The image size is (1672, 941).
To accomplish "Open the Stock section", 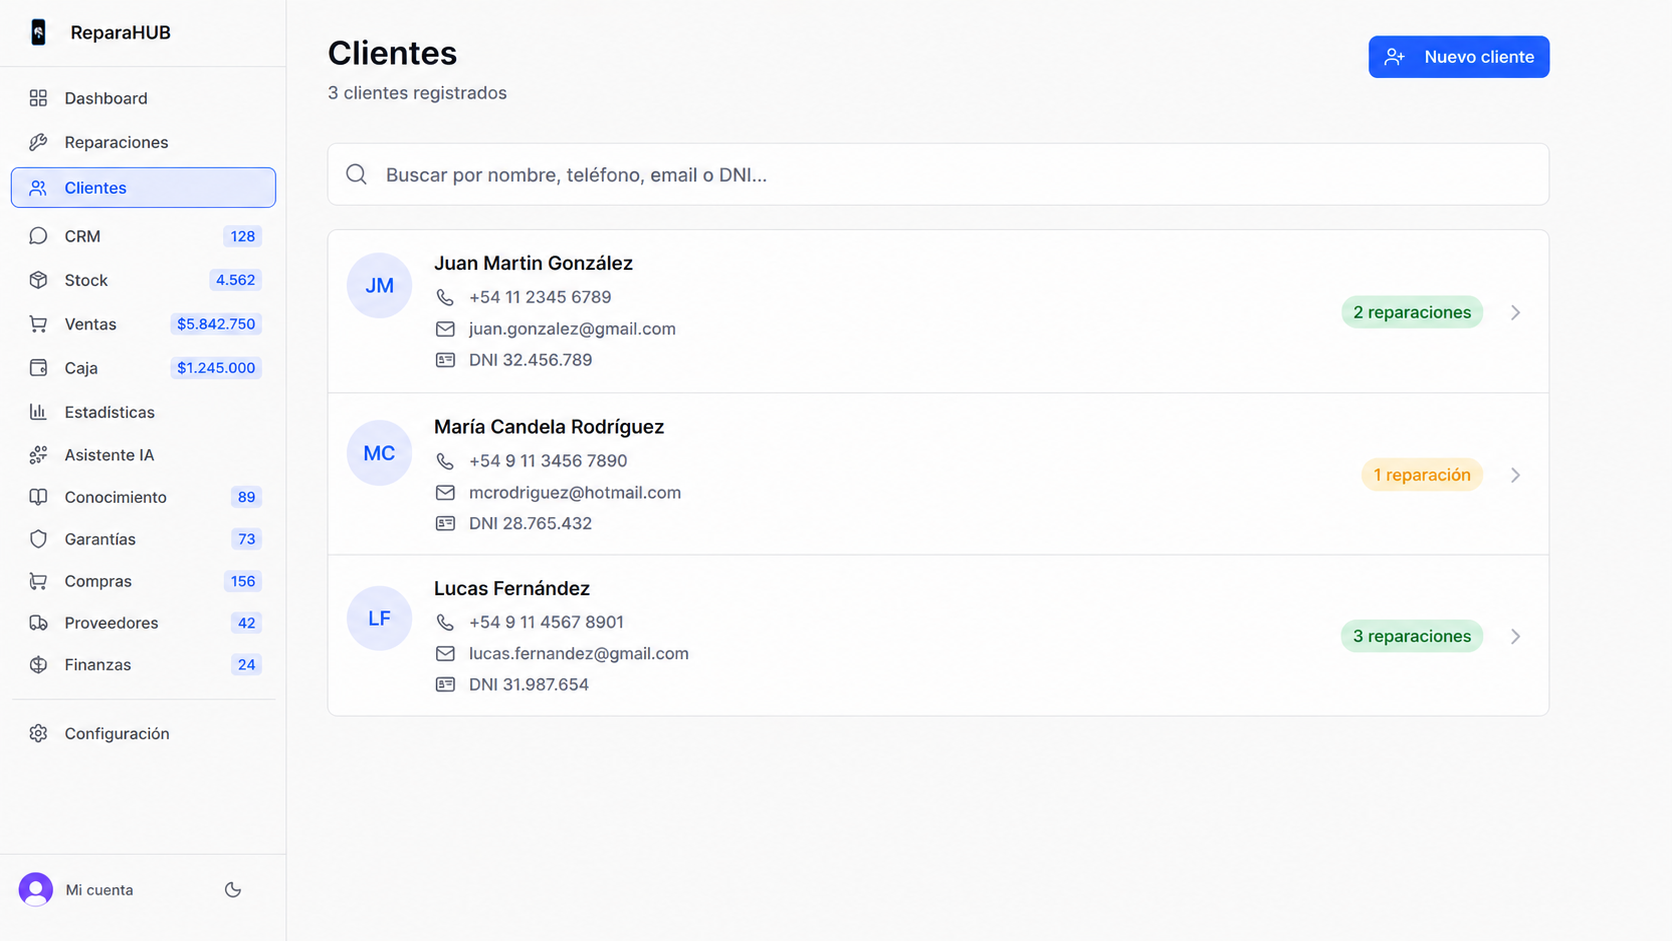I will tap(143, 280).
